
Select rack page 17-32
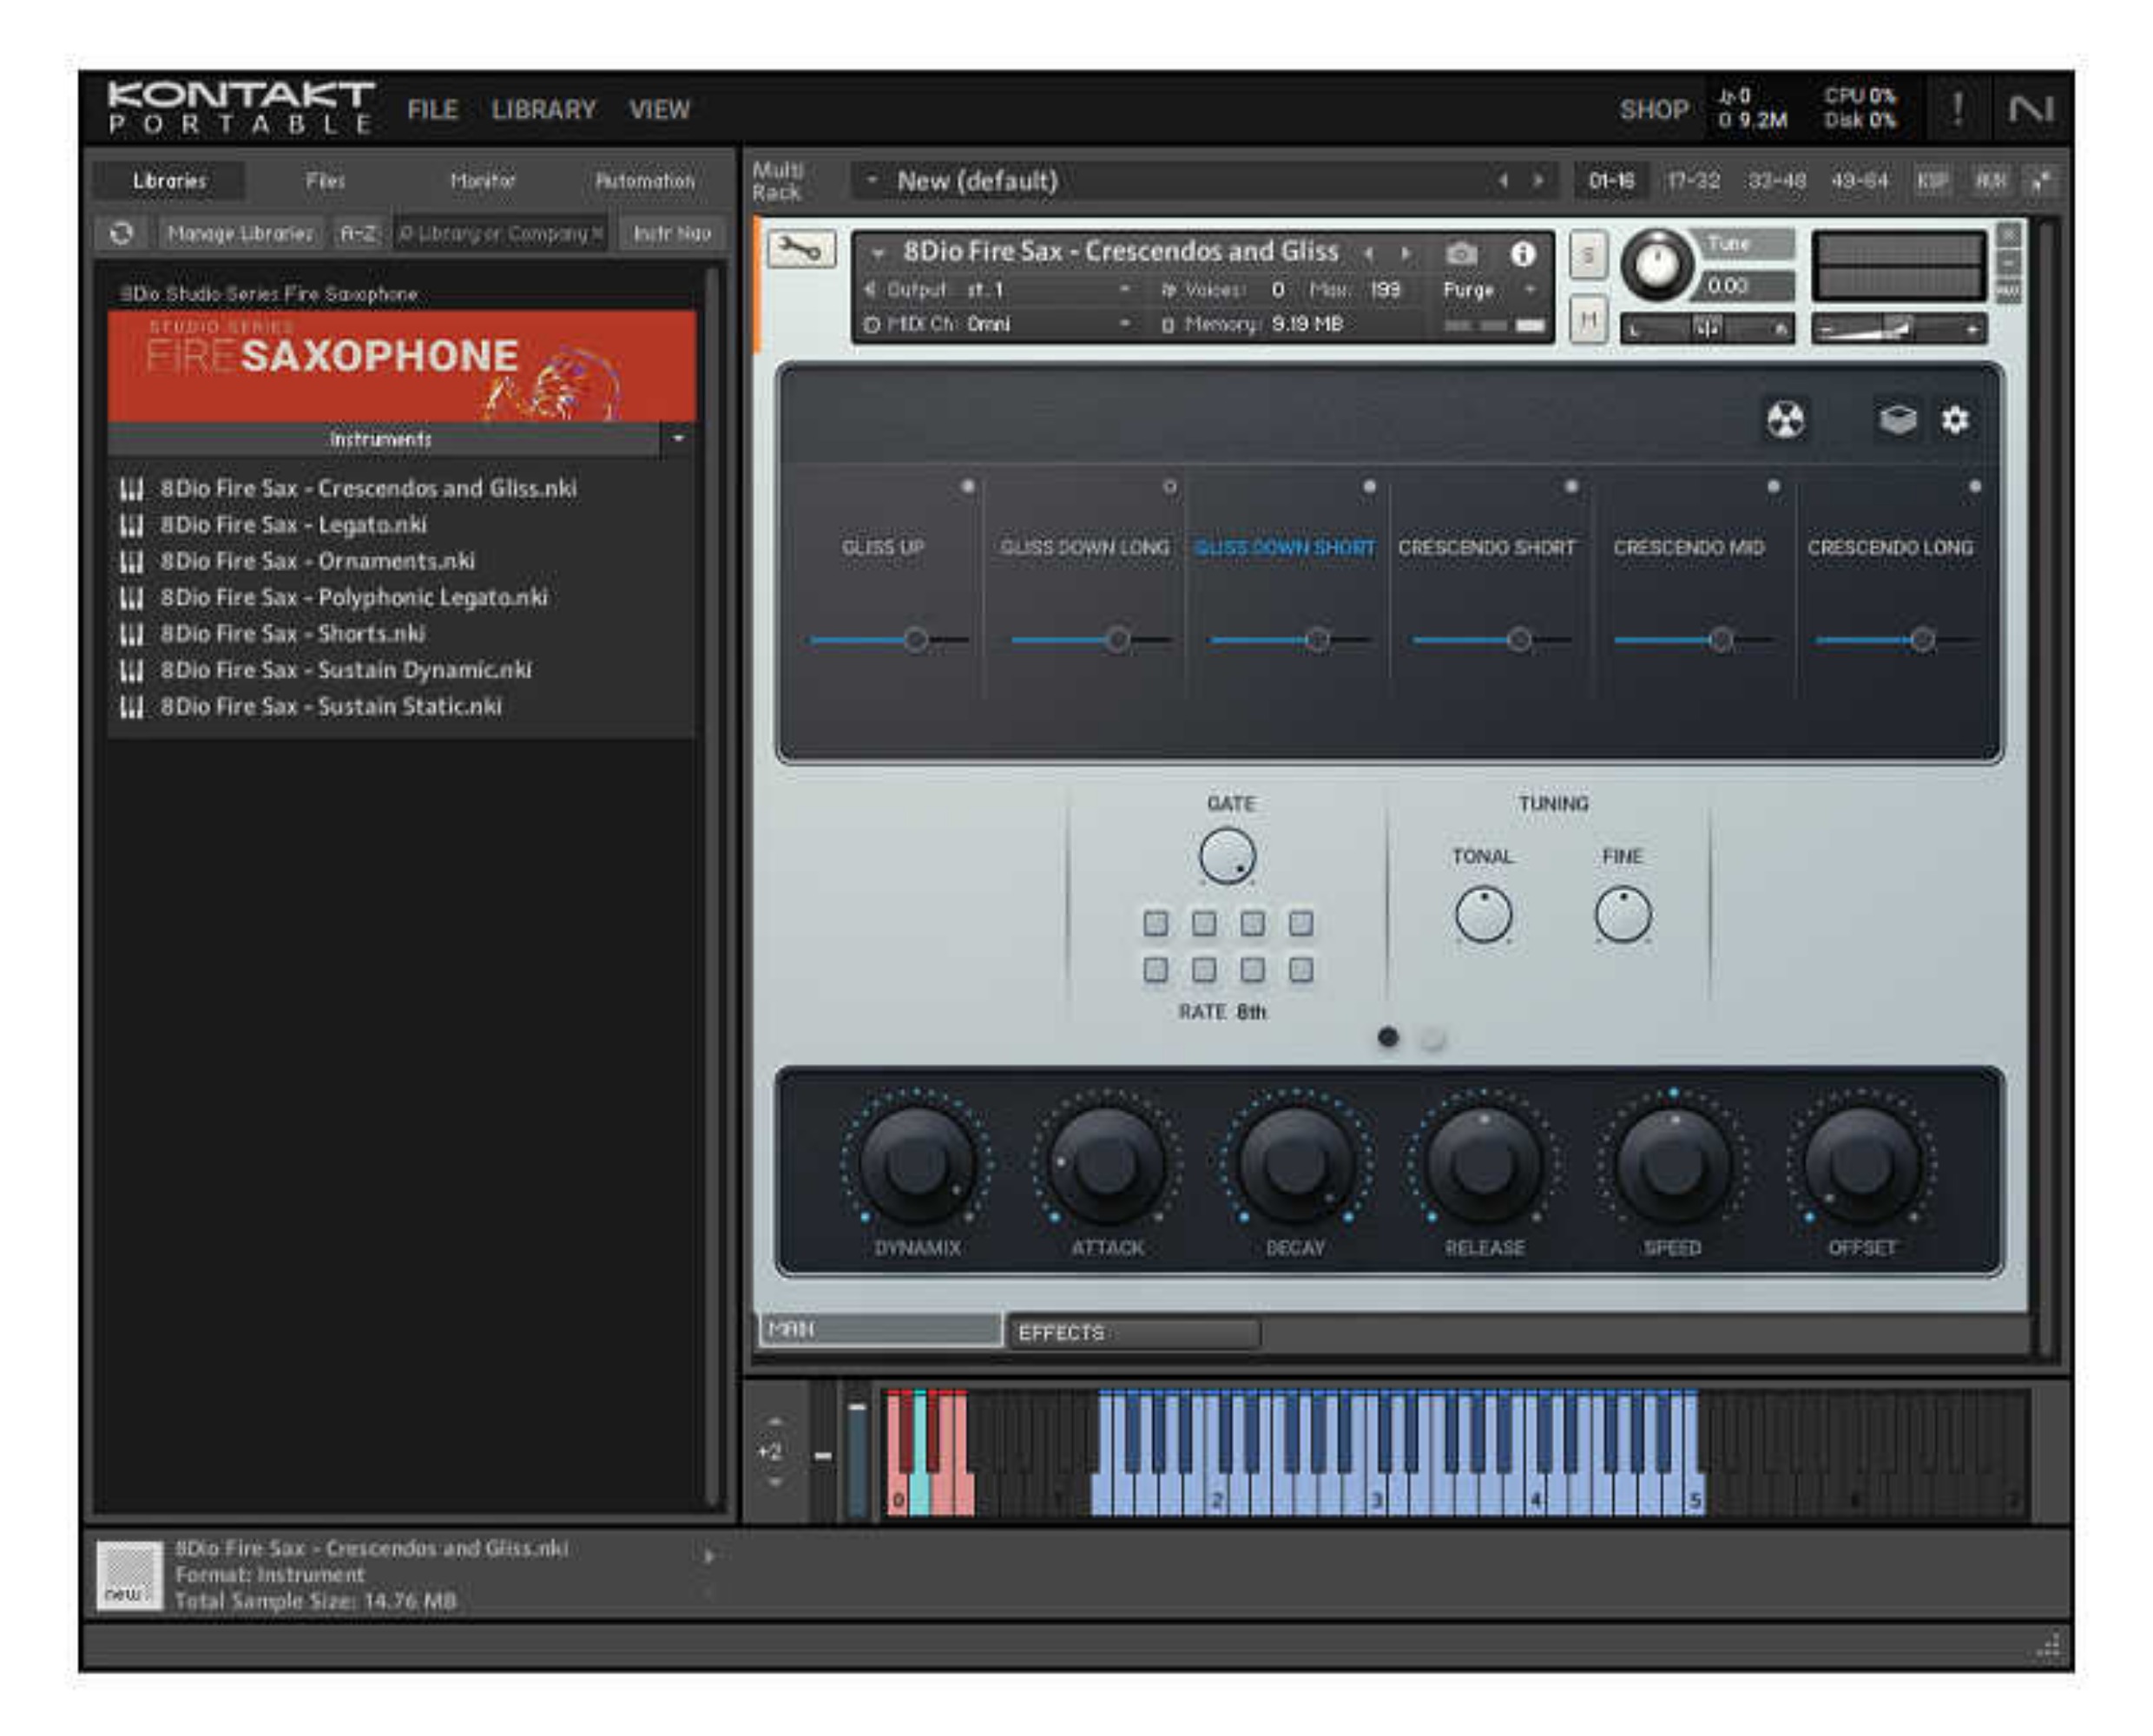click(1693, 181)
